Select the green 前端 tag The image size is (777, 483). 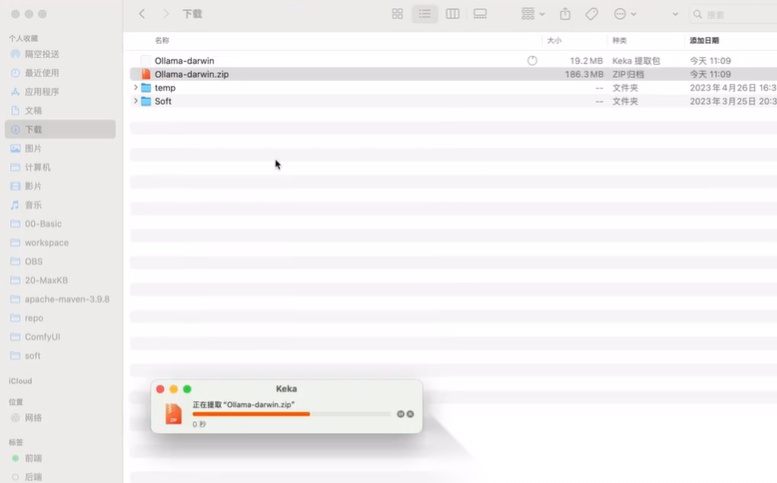click(60, 458)
